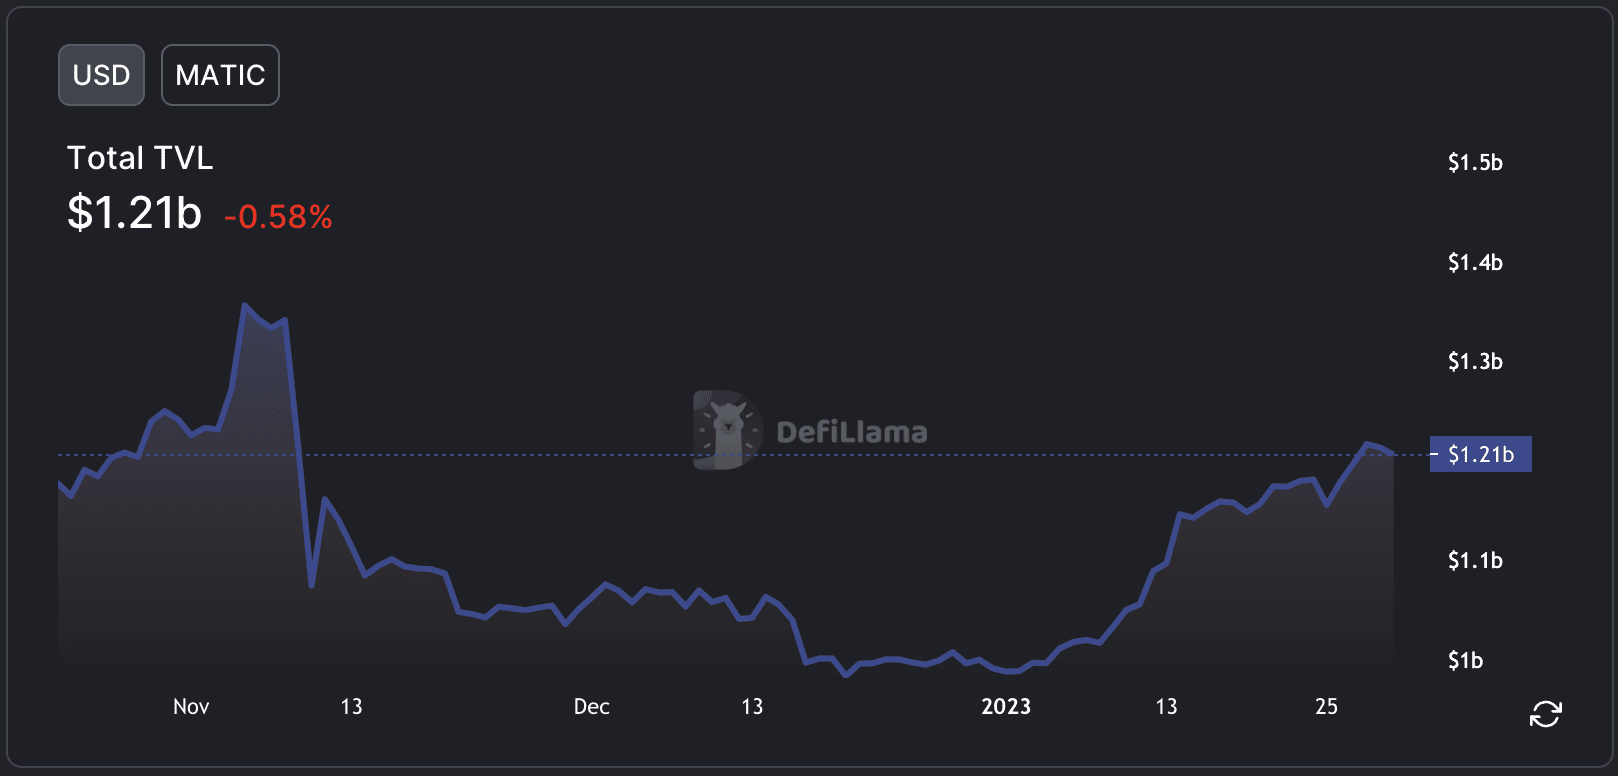The width and height of the screenshot is (1618, 776).
Task: Click the $1.5b y-axis label
Action: pyautogui.click(x=1475, y=162)
